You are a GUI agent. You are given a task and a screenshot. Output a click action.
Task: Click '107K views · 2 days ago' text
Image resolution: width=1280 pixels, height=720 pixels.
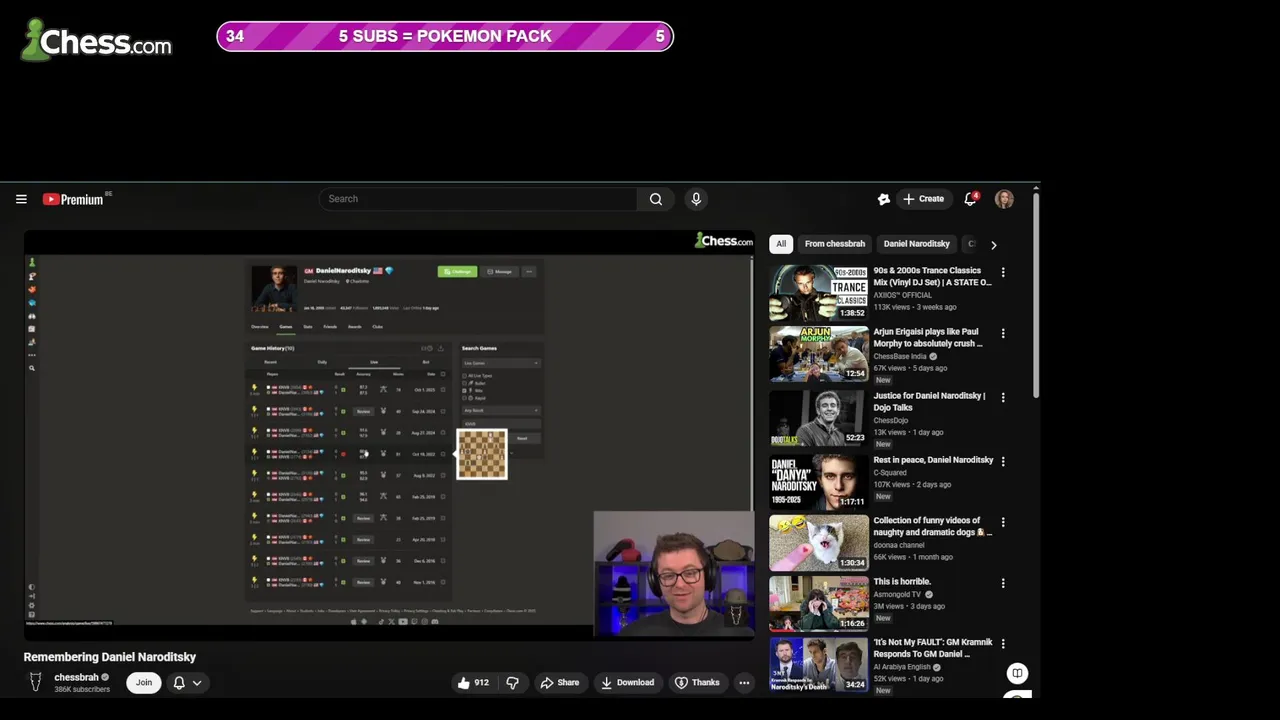pyautogui.click(x=912, y=484)
